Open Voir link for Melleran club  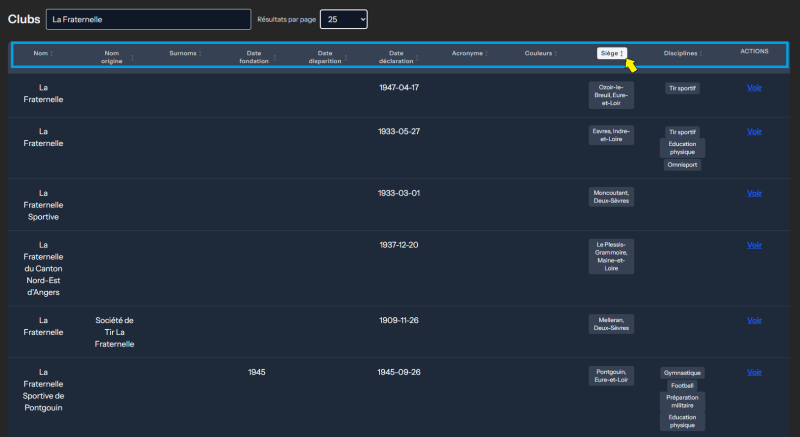click(x=754, y=321)
